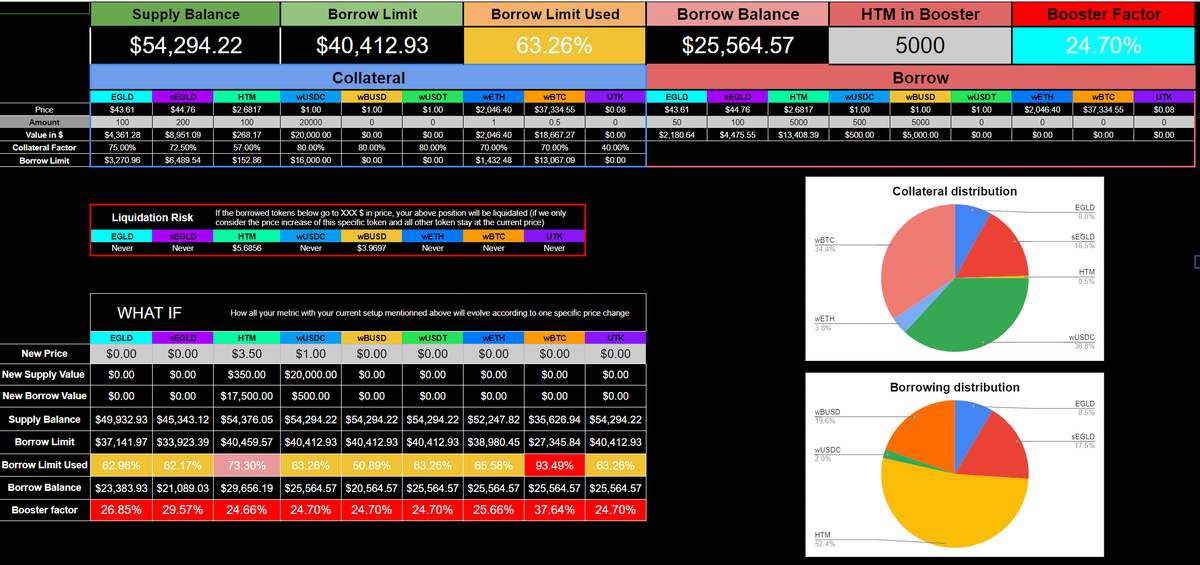Screen dimensions: 1200x565
Task: Select the $49,932.93 supply balance cell
Action: click(122, 419)
